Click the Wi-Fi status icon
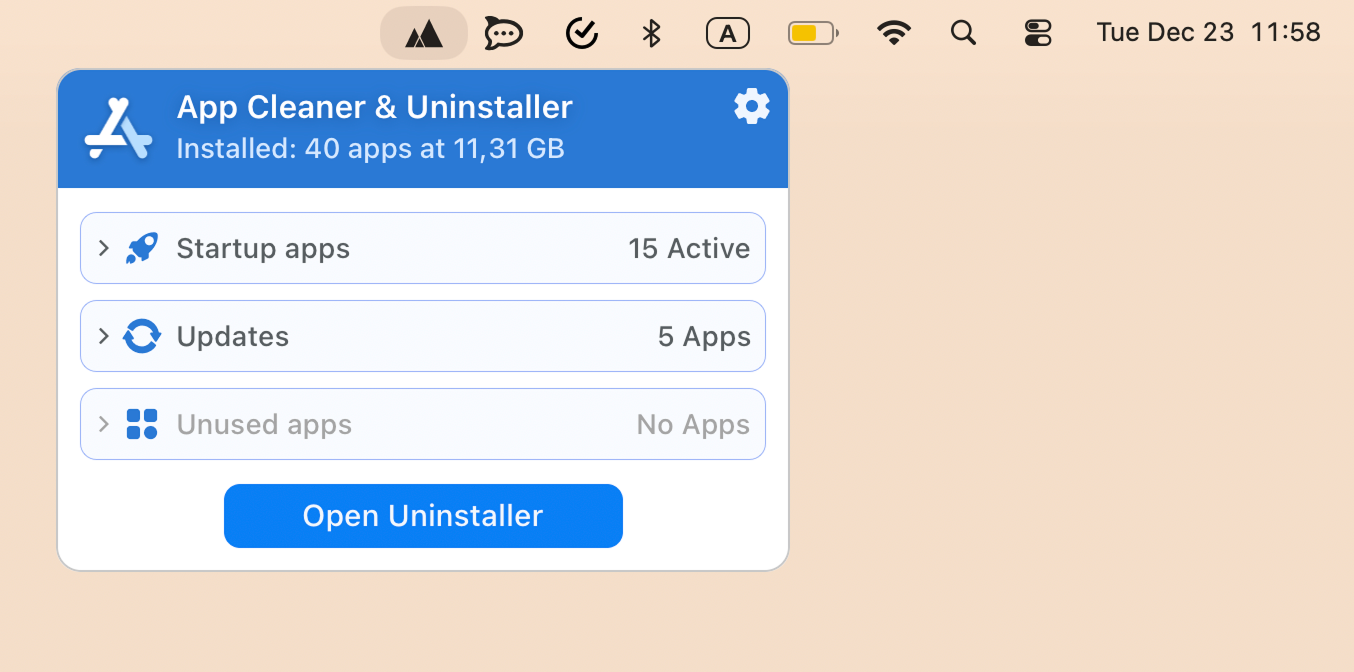The width and height of the screenshot is (1354, 672). [893, 32]
